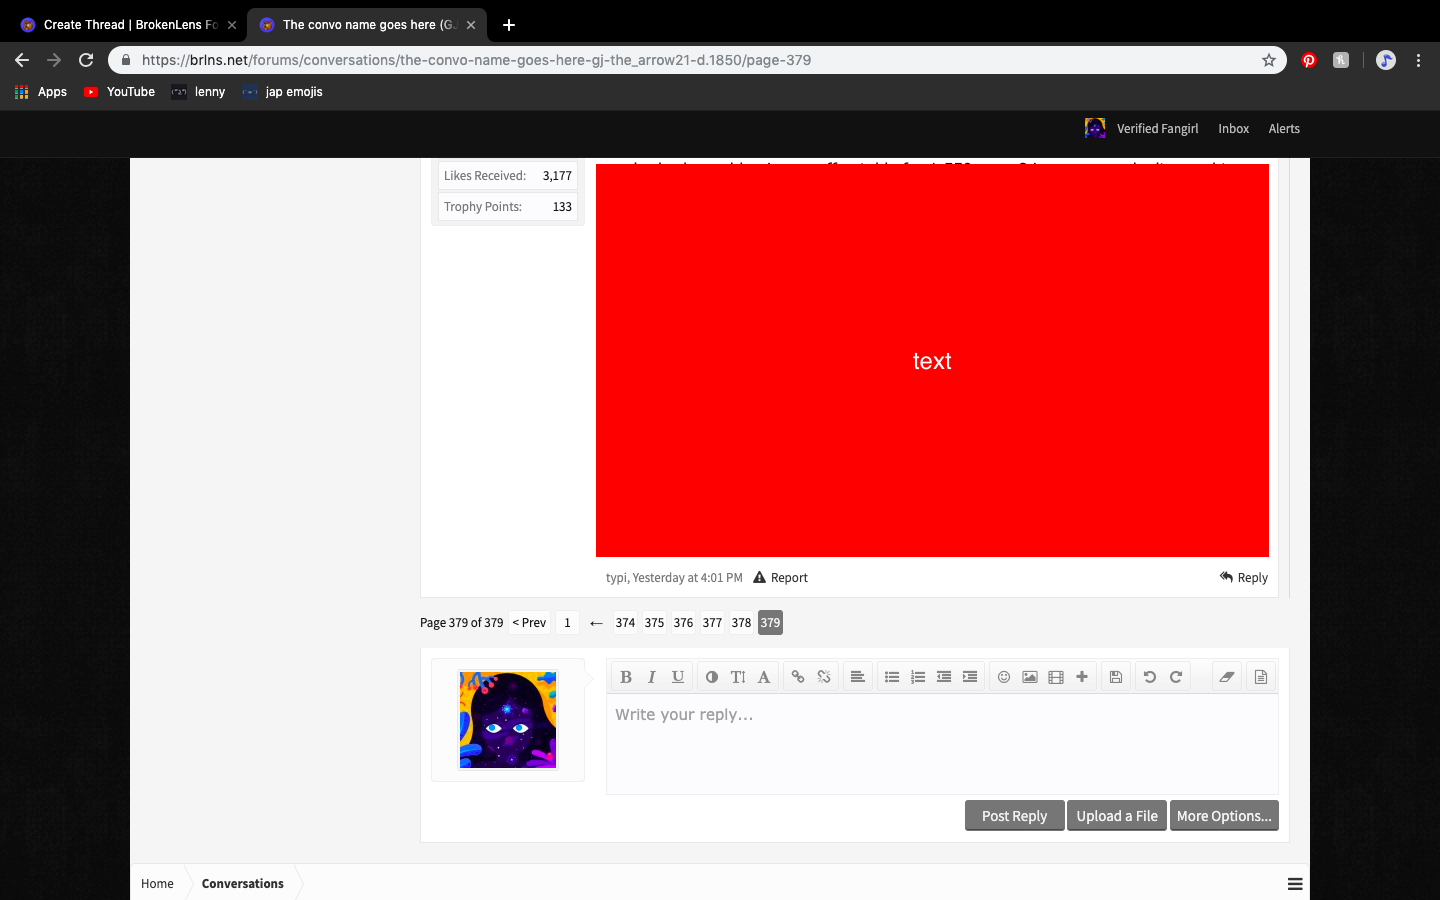Select The convo name goes here tab
Screen dimensions: 1440x900
click(x=368, y=25)
